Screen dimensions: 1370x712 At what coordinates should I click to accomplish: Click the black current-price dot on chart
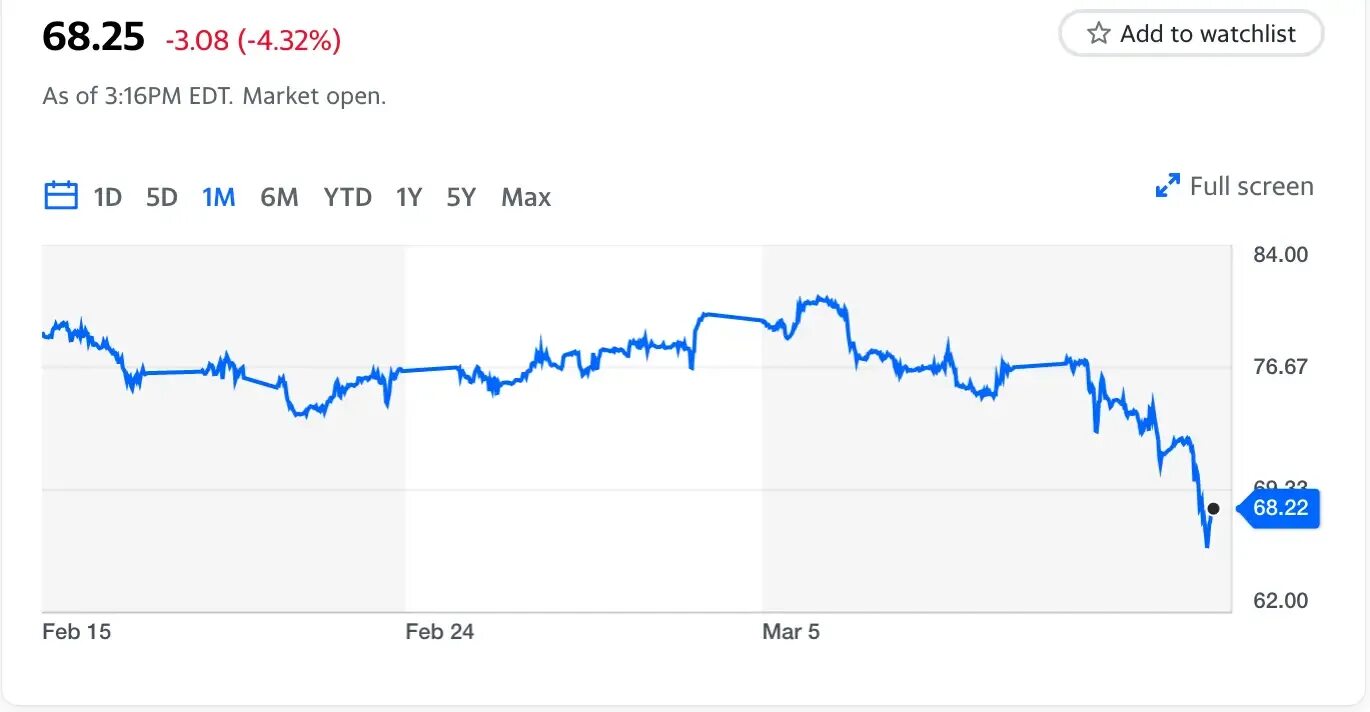[x=1213, y=508]
